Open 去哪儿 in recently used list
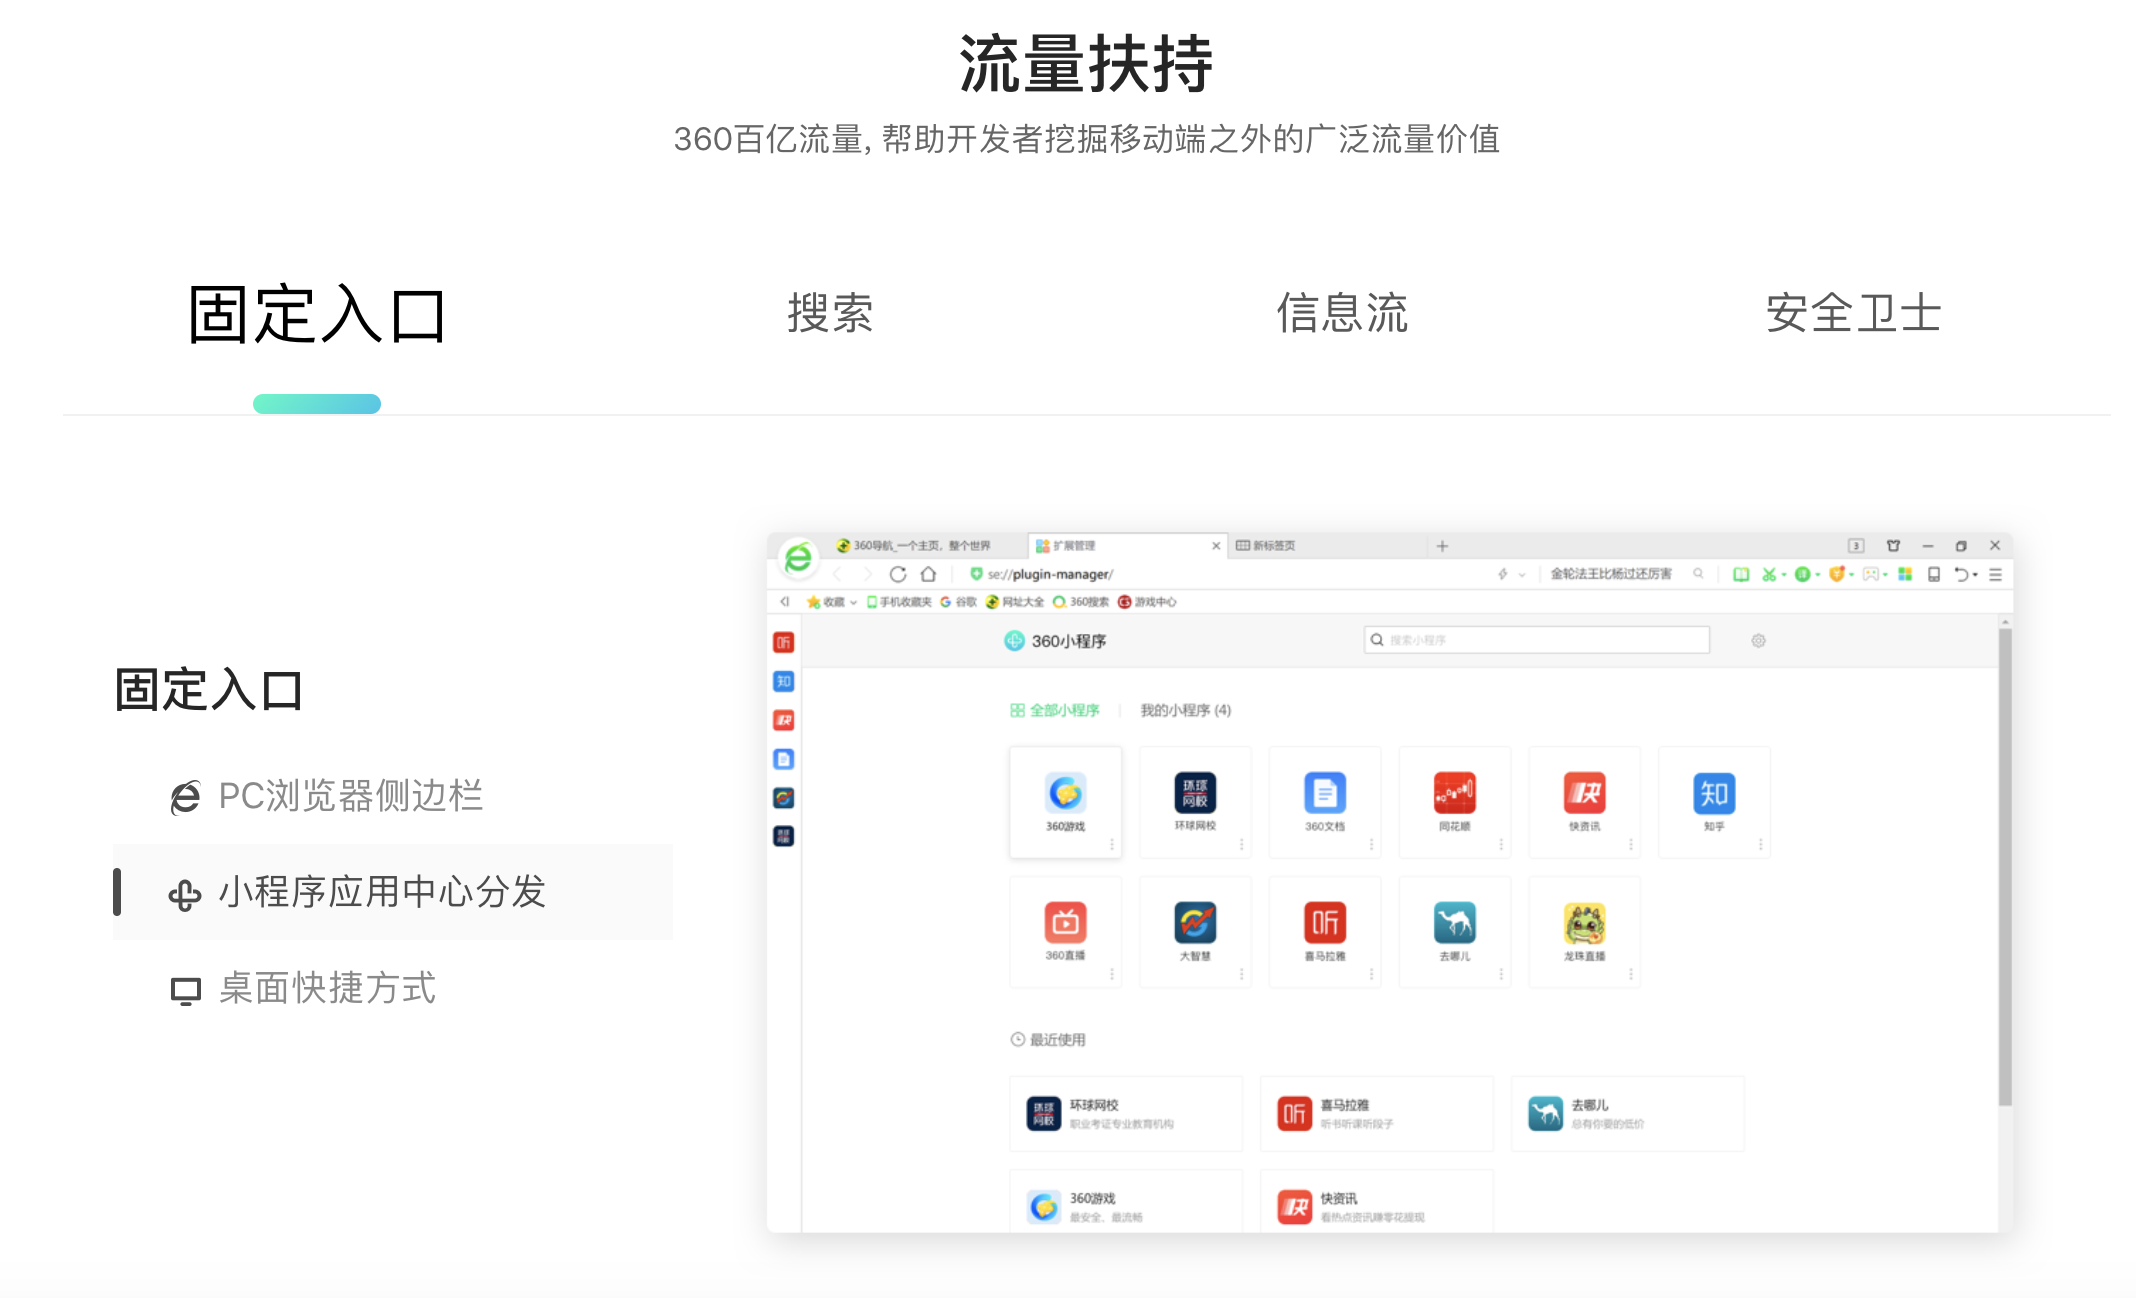 pos(1628,1113)
